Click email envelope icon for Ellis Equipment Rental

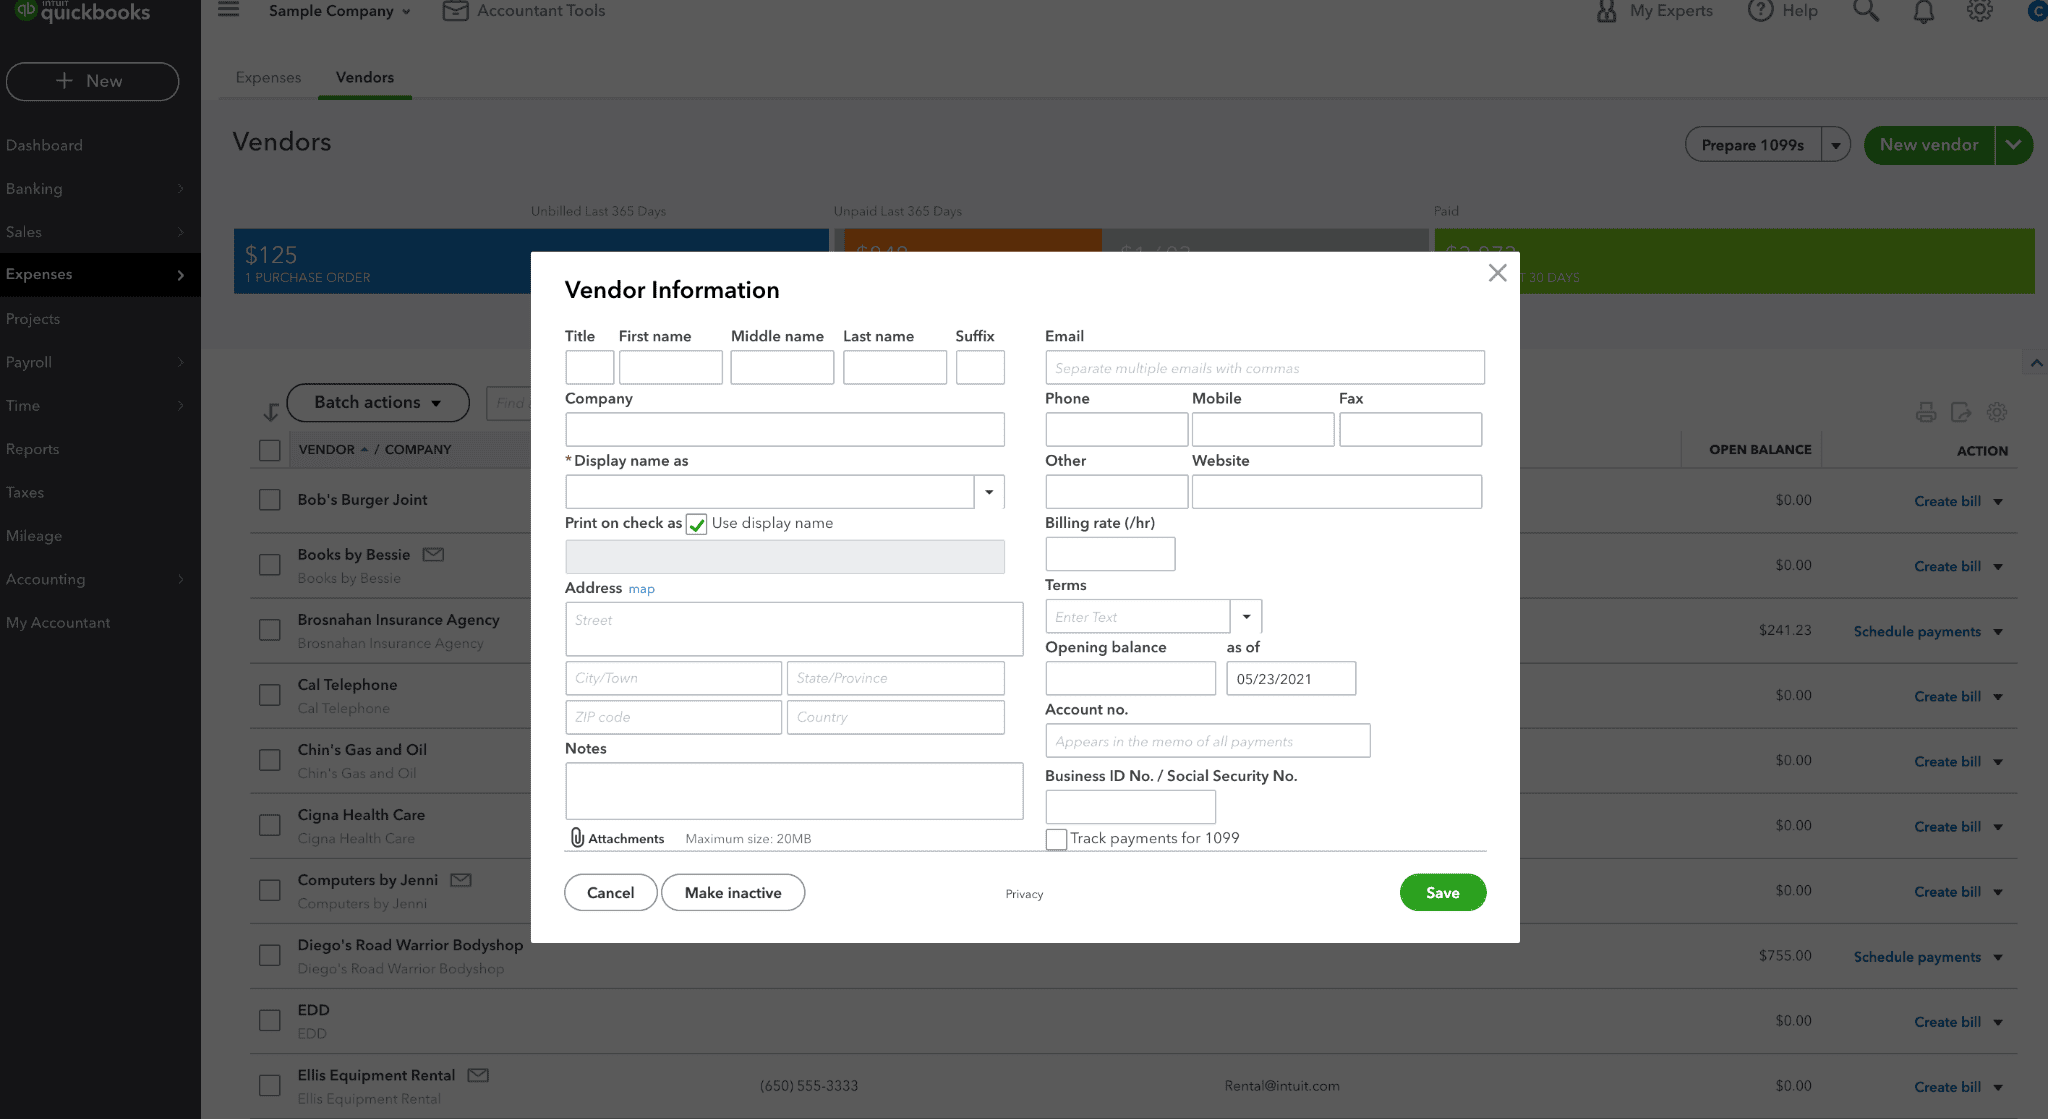pyautogui.click(x=478, y=1075)
